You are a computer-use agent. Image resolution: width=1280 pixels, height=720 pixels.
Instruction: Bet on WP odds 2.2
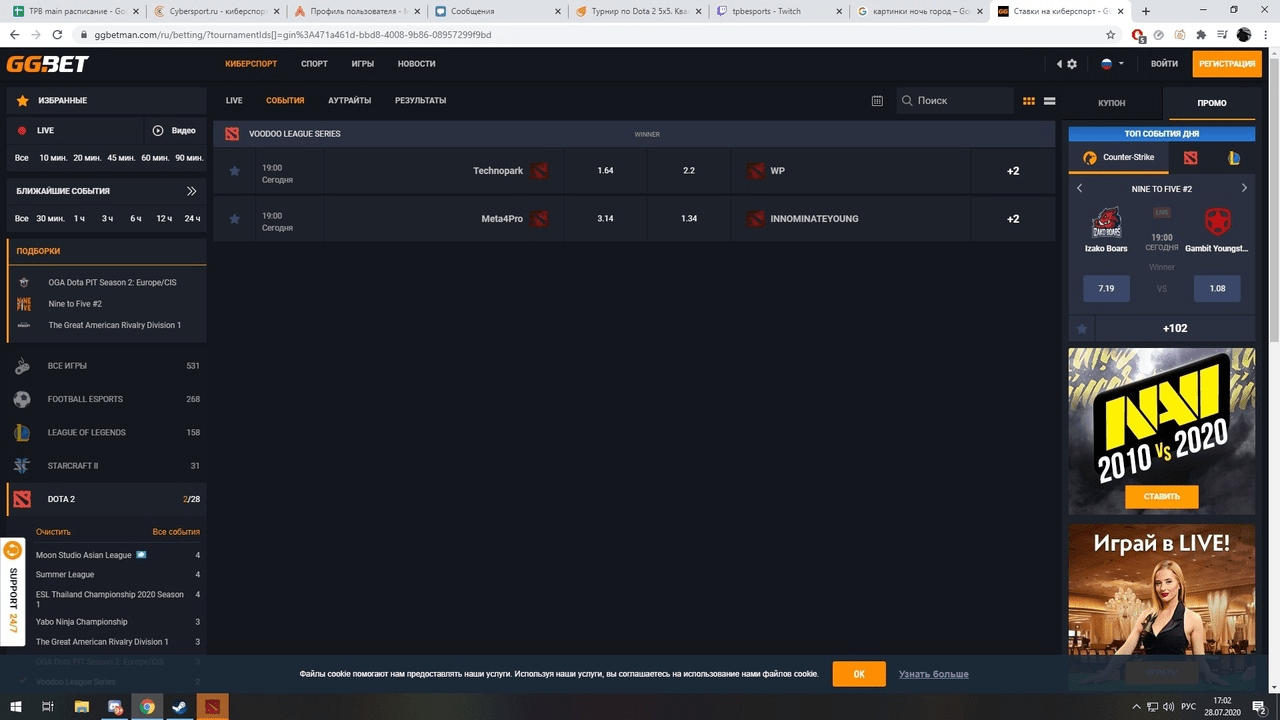pyautogui.click(x=689, y=171)
